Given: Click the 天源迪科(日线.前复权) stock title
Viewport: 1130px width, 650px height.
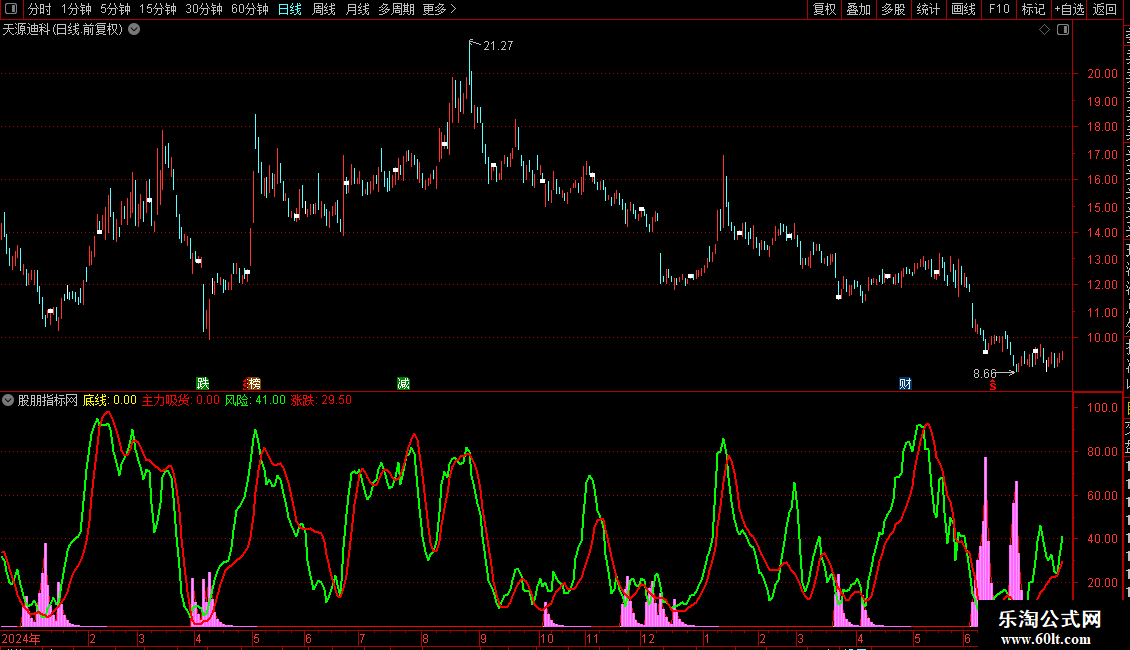Looking at the screenshot, I should 63,29.
